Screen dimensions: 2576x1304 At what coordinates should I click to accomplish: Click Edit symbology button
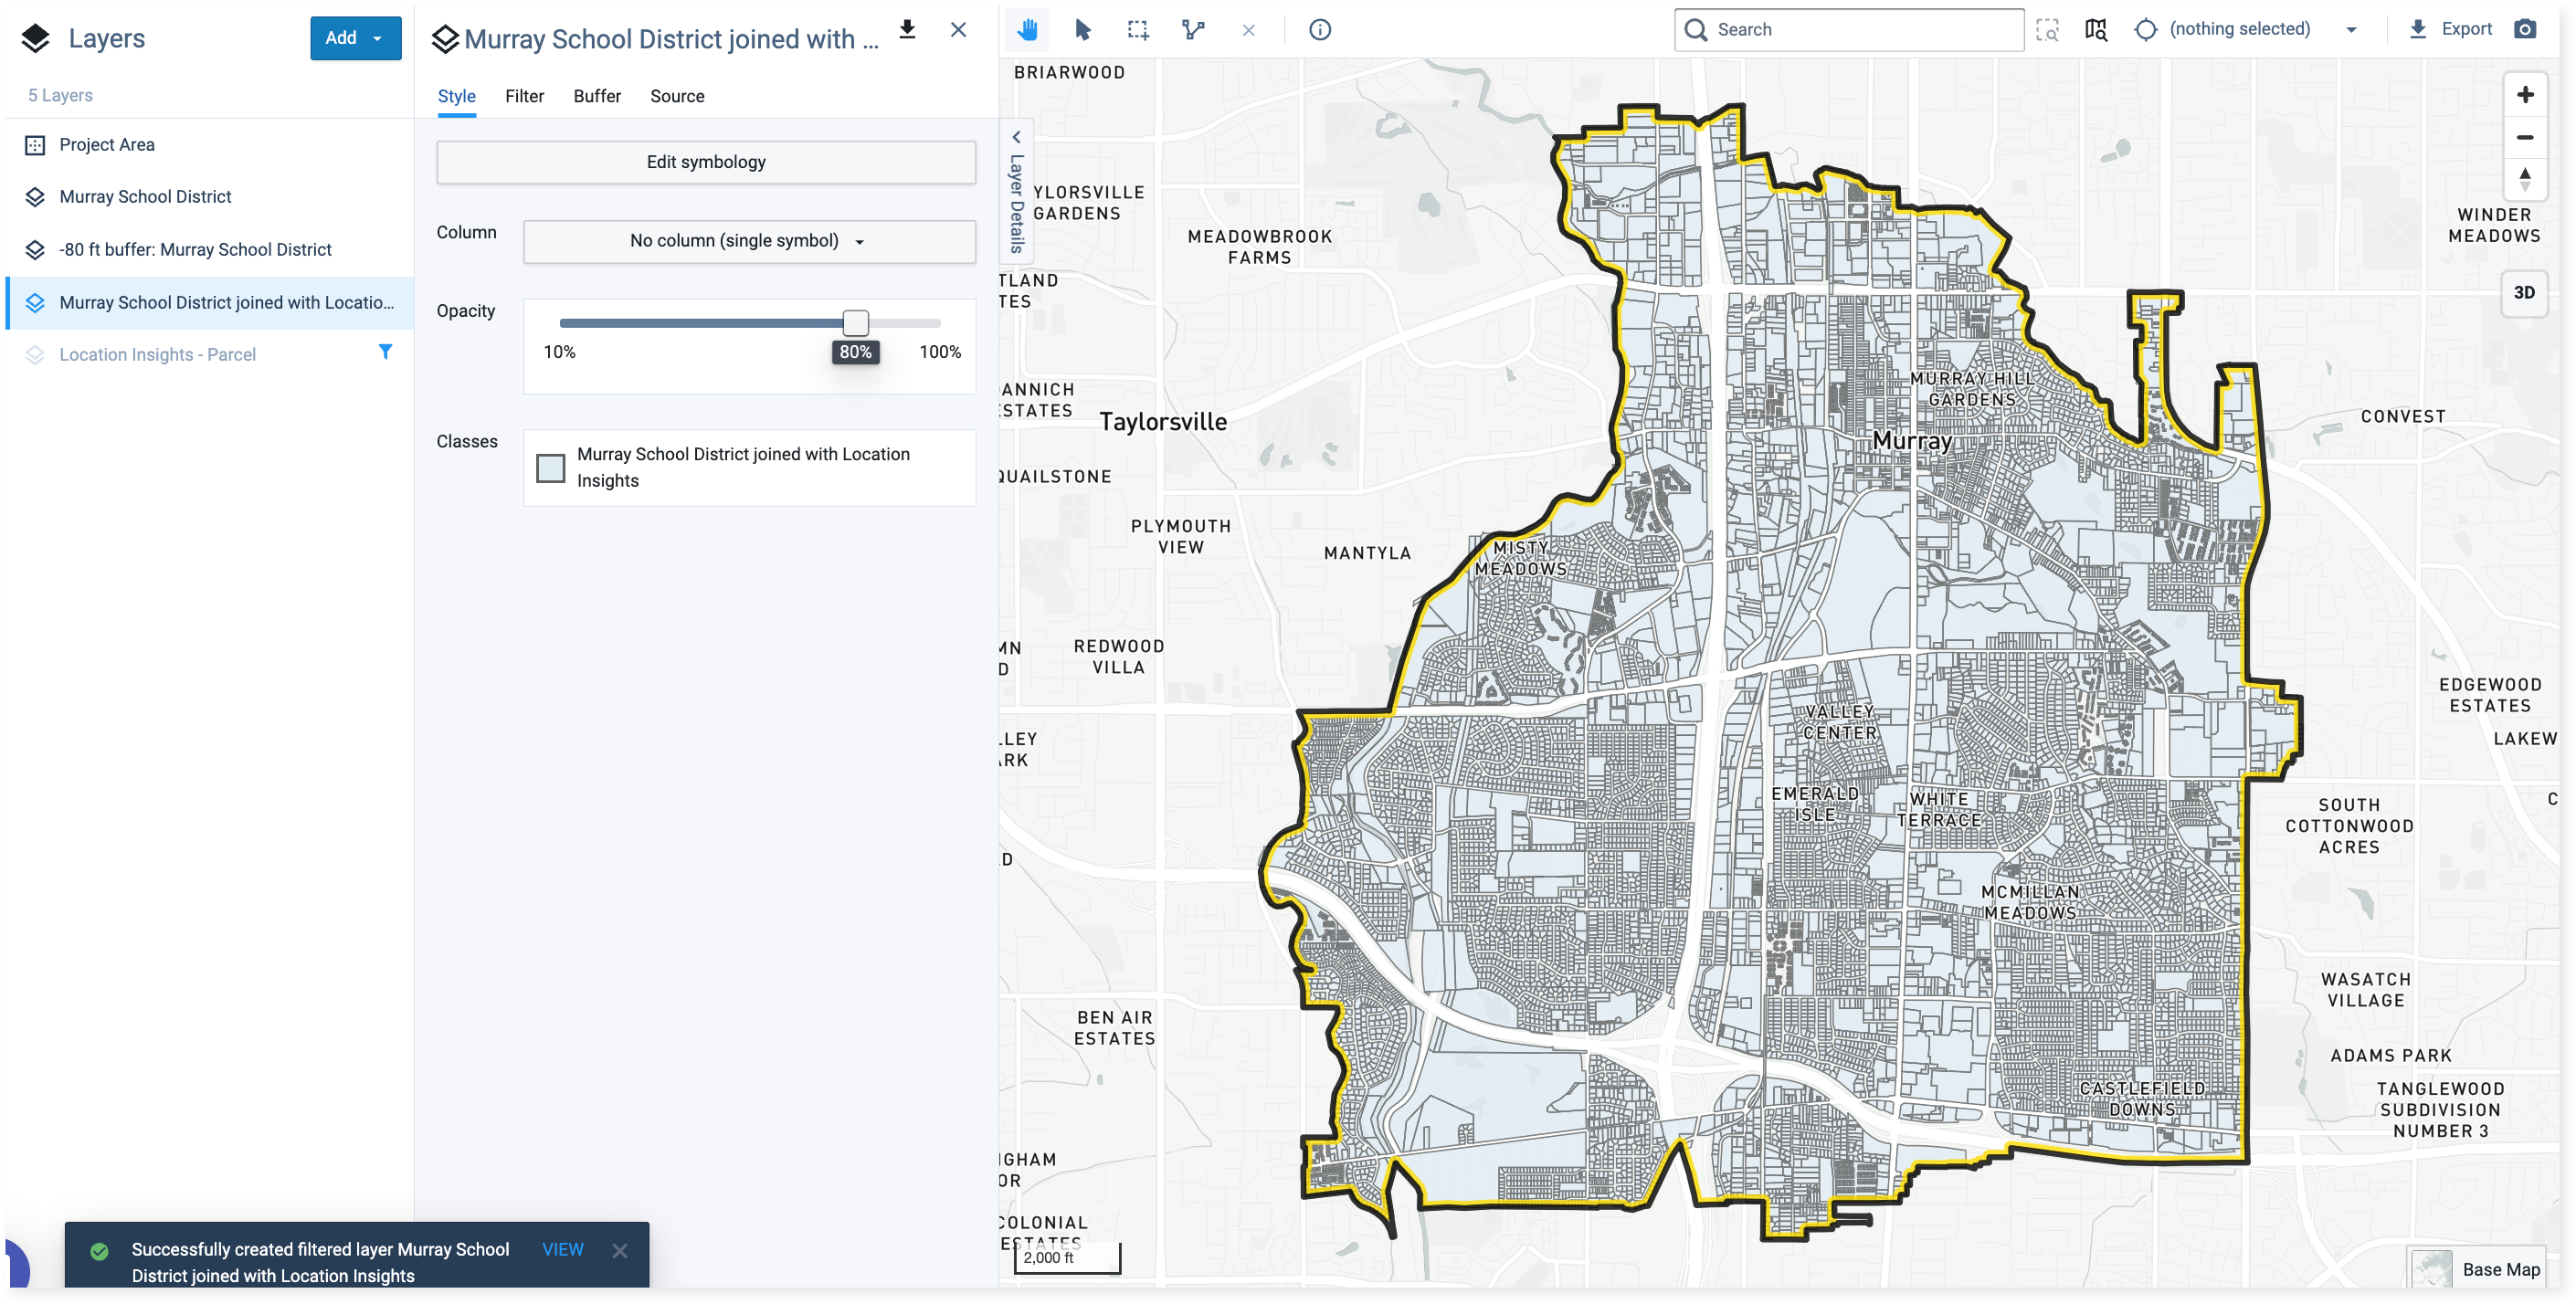coord(707,162)
